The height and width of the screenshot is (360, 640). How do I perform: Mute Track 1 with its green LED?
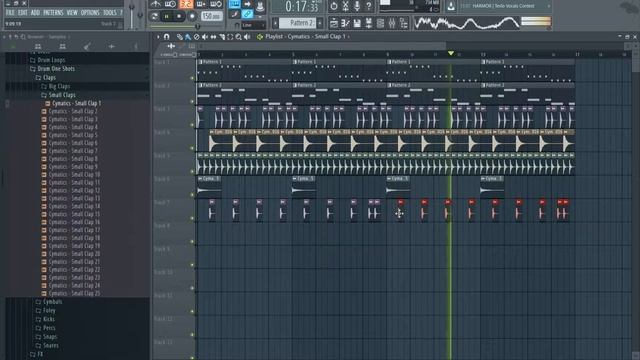pyautogui.click(x=192, y=78)
